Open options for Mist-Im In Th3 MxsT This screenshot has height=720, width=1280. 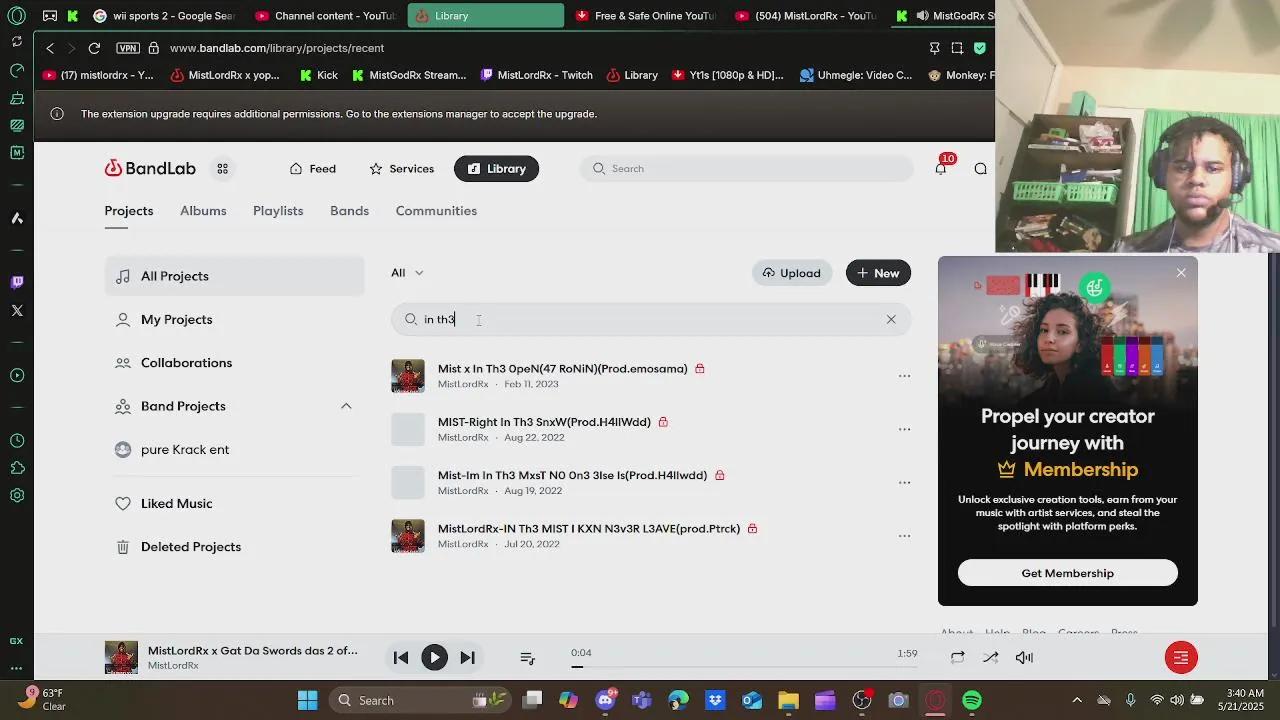pos(904,482)
